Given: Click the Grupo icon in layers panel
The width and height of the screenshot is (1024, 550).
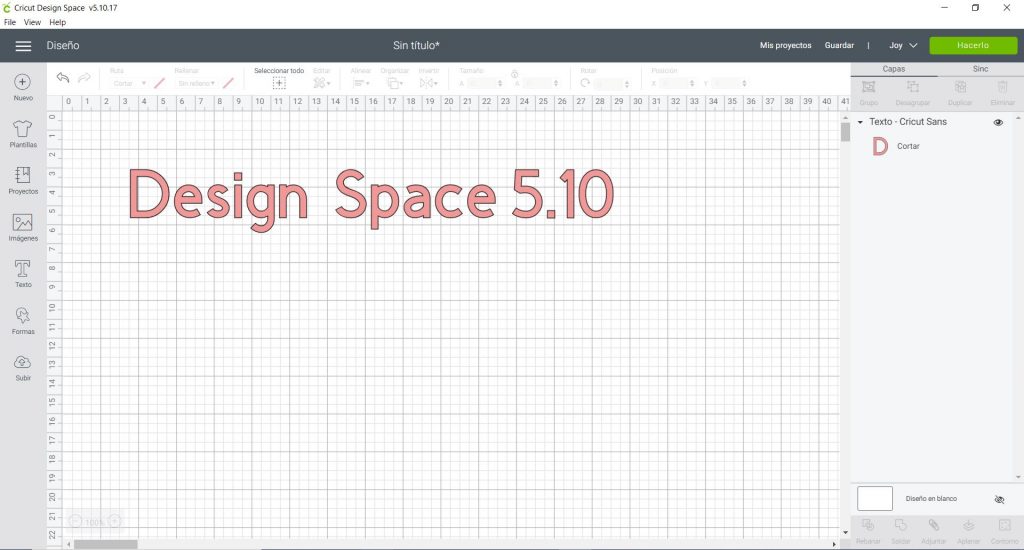Looking at the screenshot, I should pyautogui.click(x=869, y=87).
